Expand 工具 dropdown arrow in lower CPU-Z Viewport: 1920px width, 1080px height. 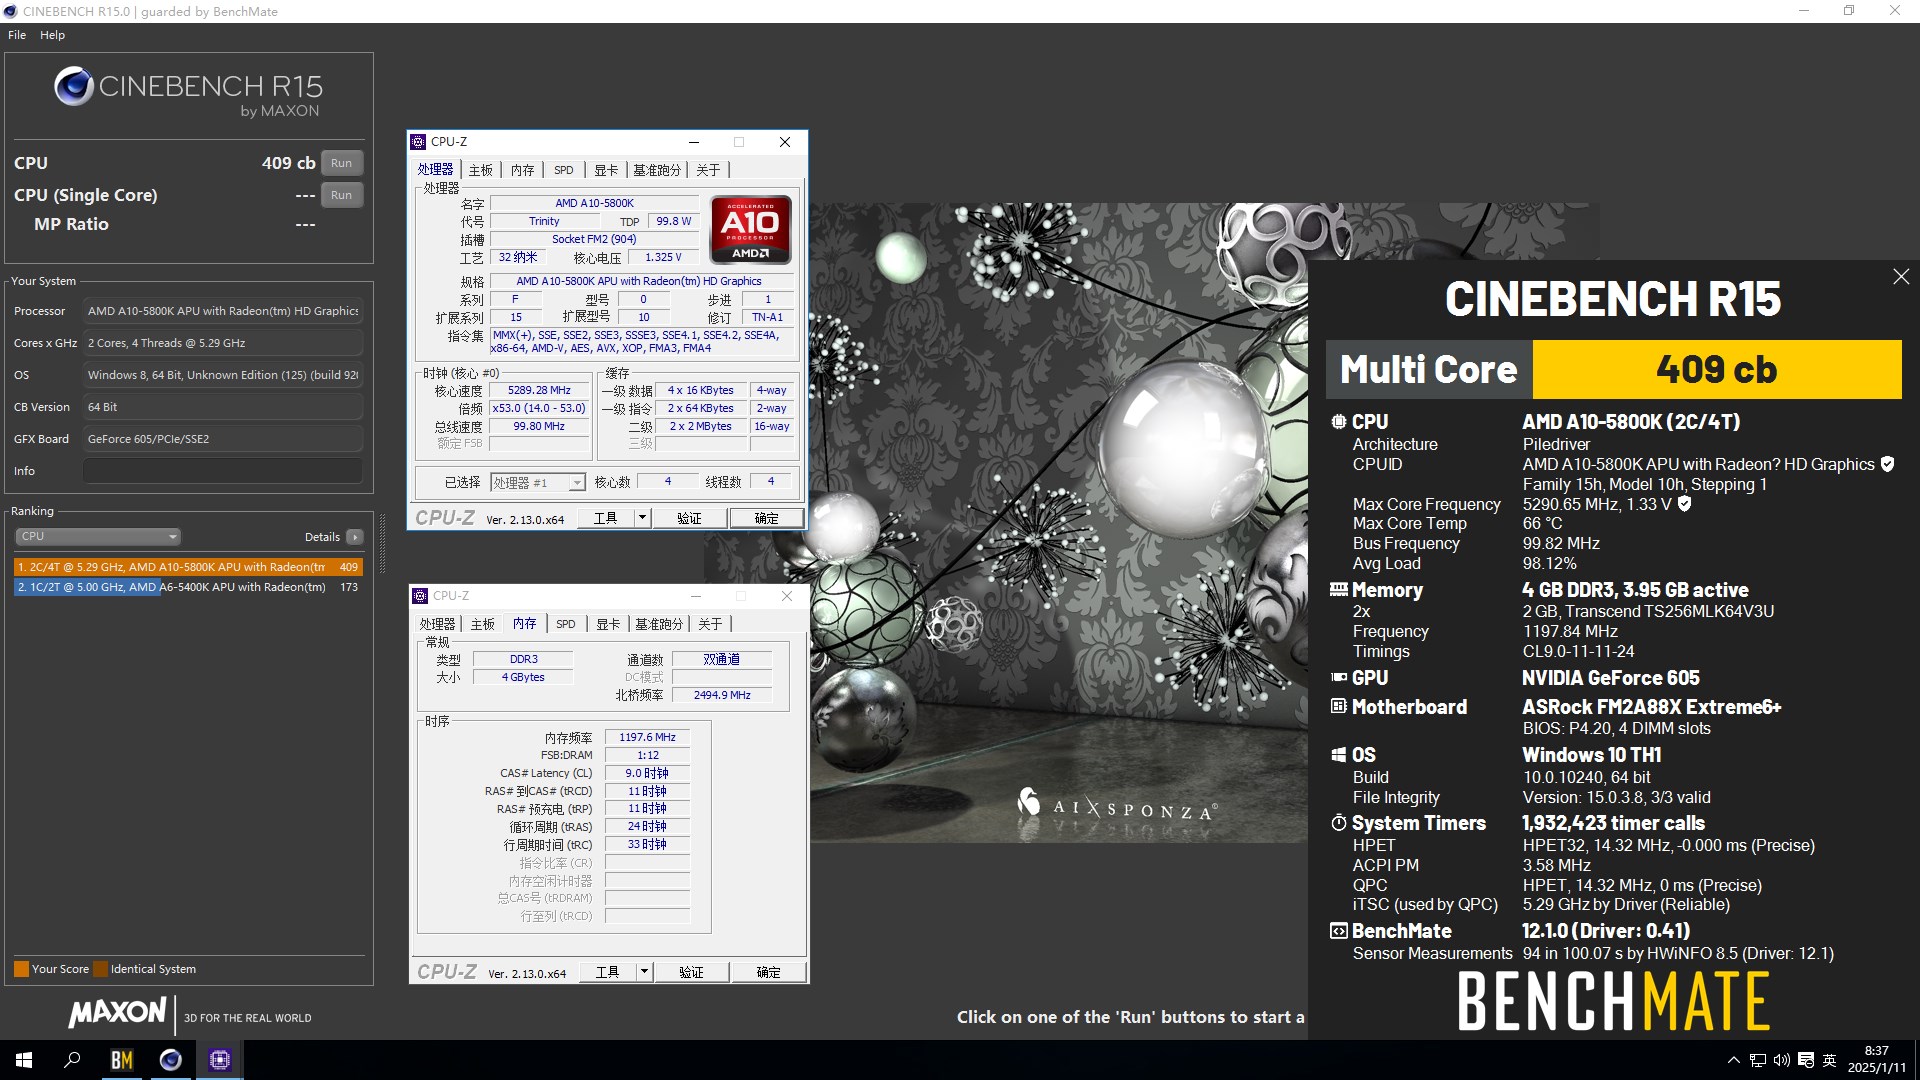(644, 972)
